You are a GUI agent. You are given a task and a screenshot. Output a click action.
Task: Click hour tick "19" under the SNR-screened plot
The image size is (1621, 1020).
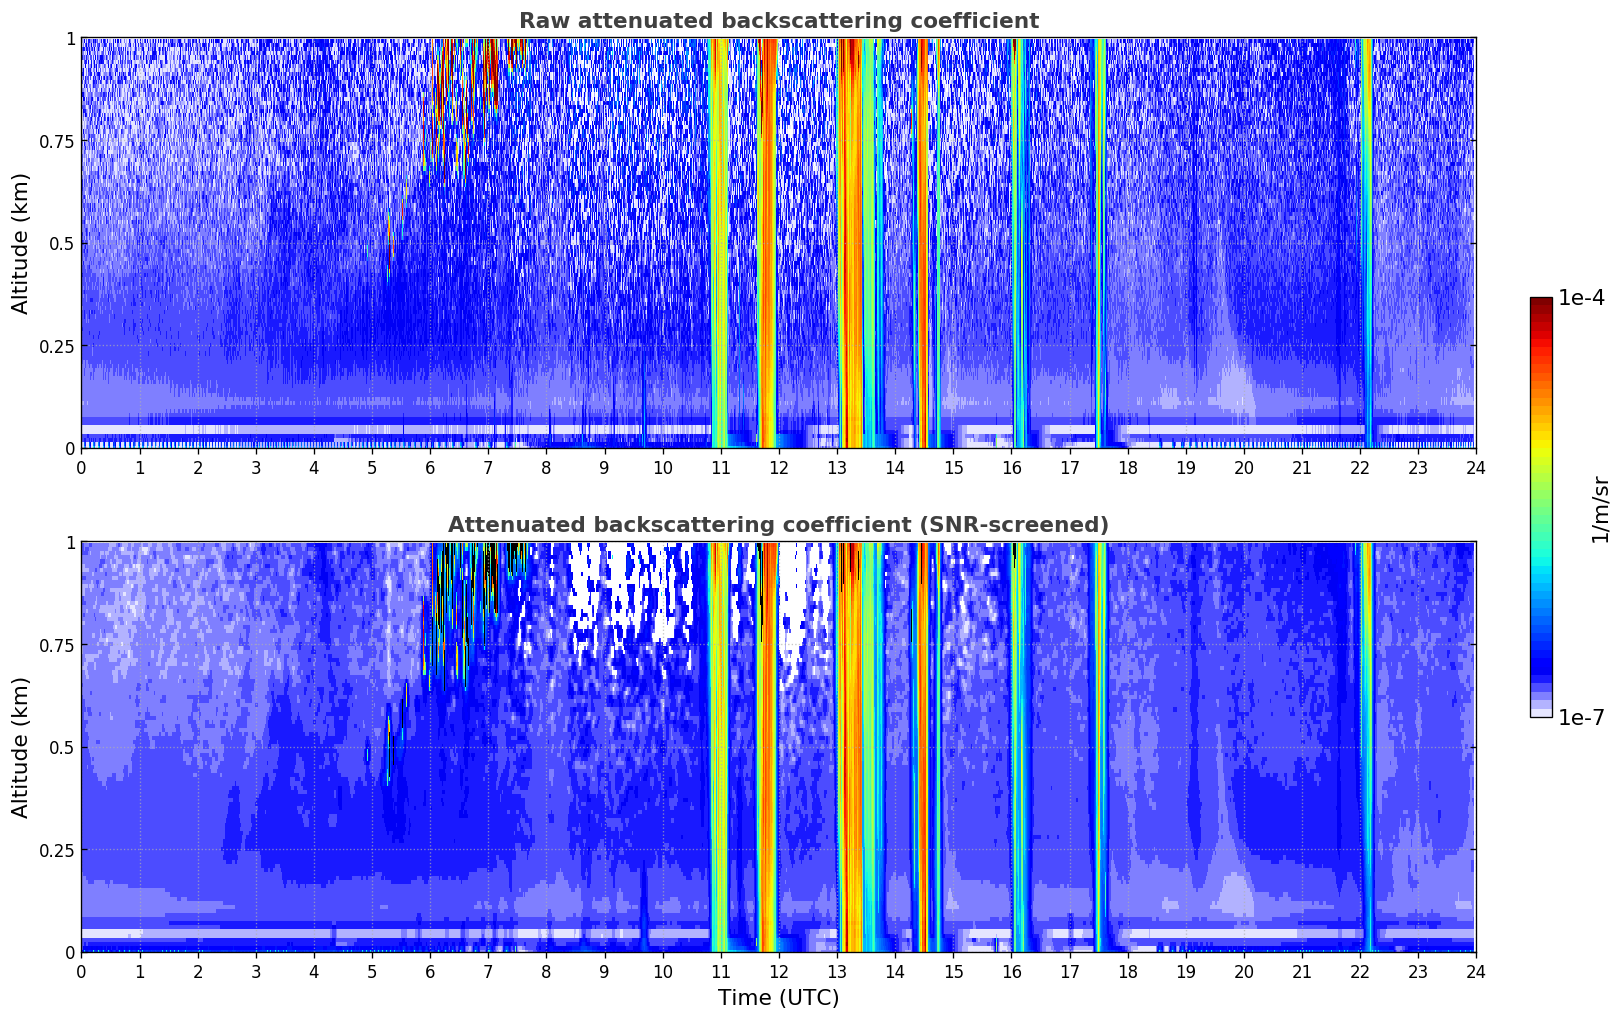tap(1185, 971)
